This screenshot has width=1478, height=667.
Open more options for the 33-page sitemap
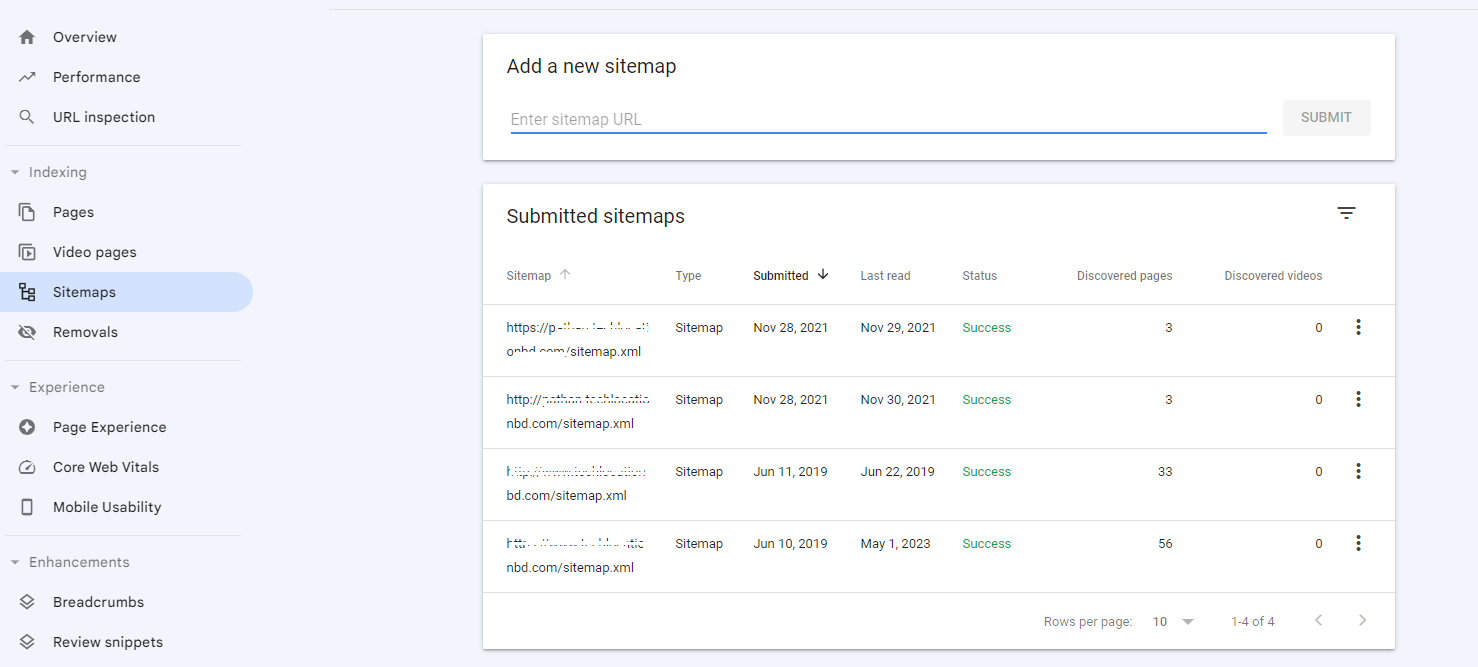pyautogui.click(x=1358, y=471)
